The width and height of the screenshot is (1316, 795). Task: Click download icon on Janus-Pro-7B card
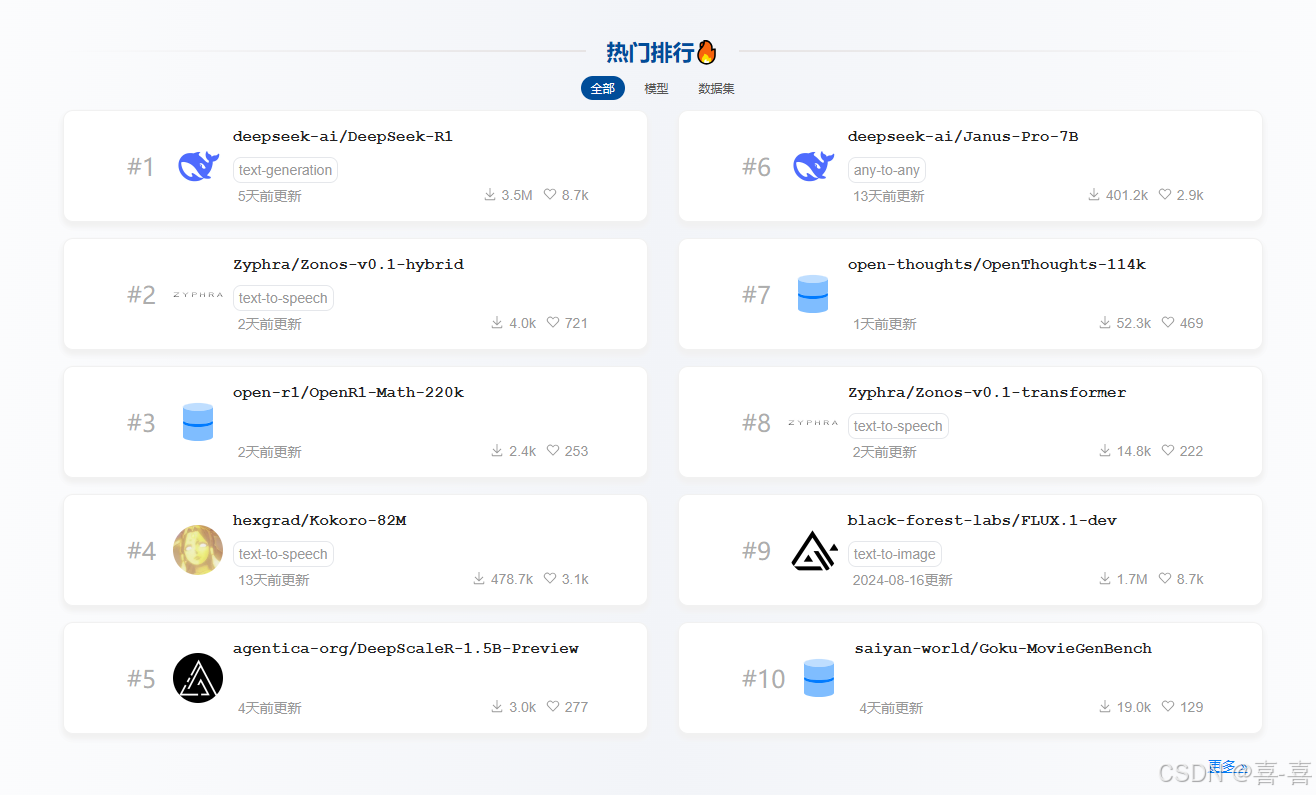coord(1094,195)
